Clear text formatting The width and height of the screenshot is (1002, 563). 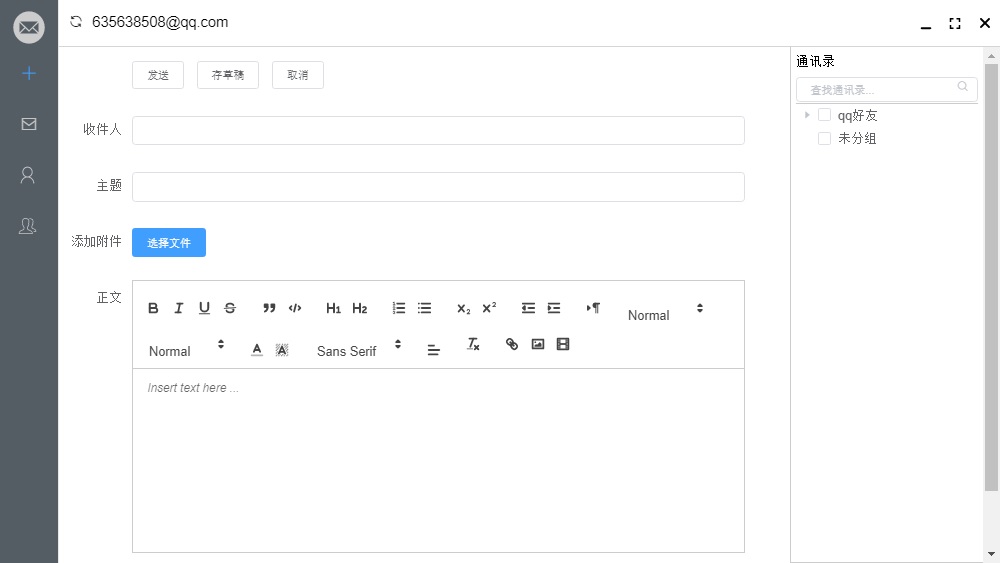point(473,344)
